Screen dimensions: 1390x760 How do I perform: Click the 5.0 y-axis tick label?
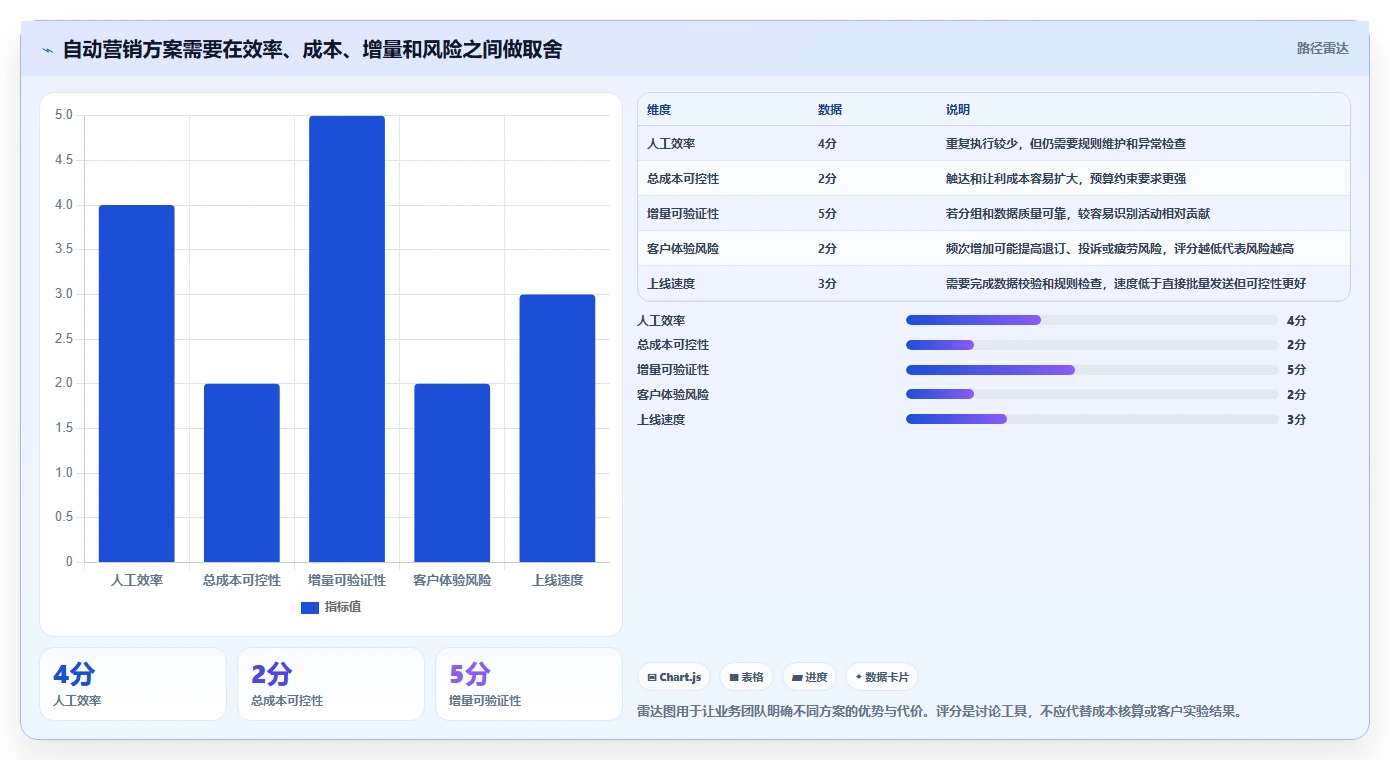[63, 115]
